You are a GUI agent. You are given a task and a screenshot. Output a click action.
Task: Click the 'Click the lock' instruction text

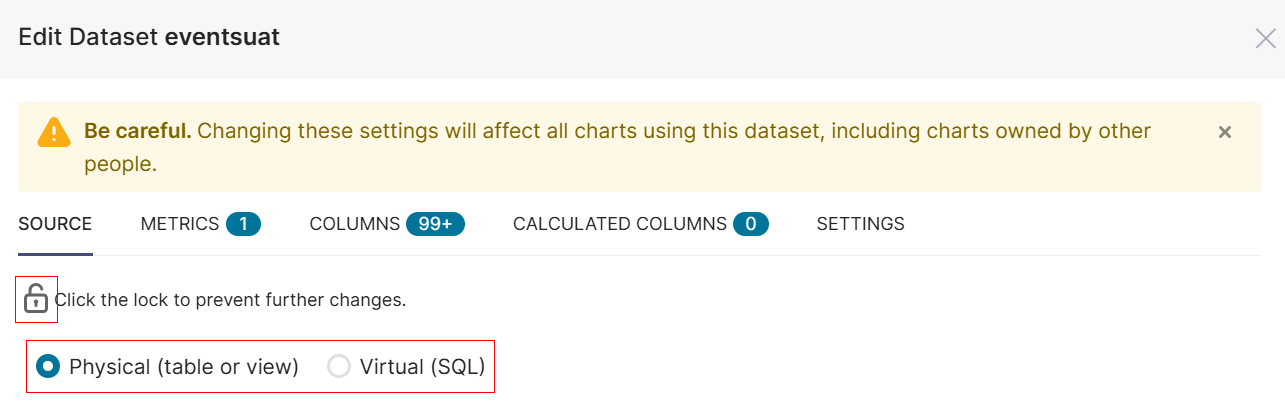[x=230, y=300]
